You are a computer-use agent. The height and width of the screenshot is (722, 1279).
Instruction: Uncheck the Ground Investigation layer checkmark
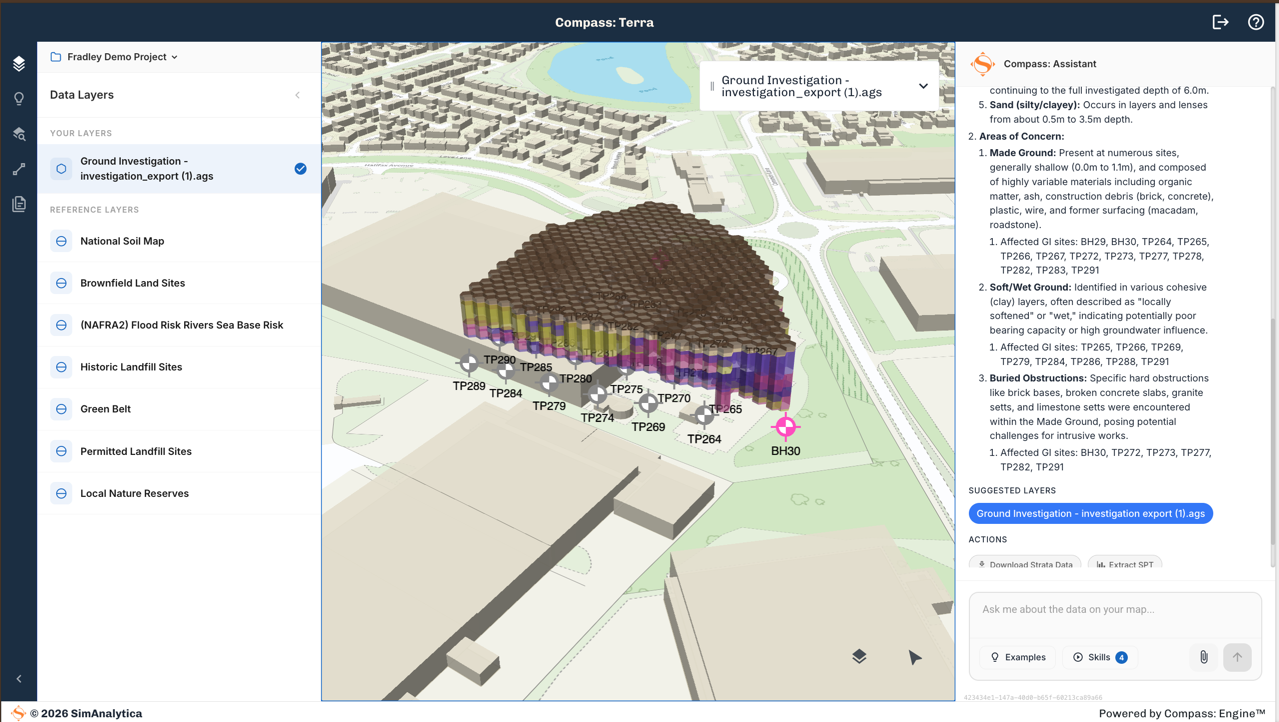pyautogui.click(x=300, y=169)
